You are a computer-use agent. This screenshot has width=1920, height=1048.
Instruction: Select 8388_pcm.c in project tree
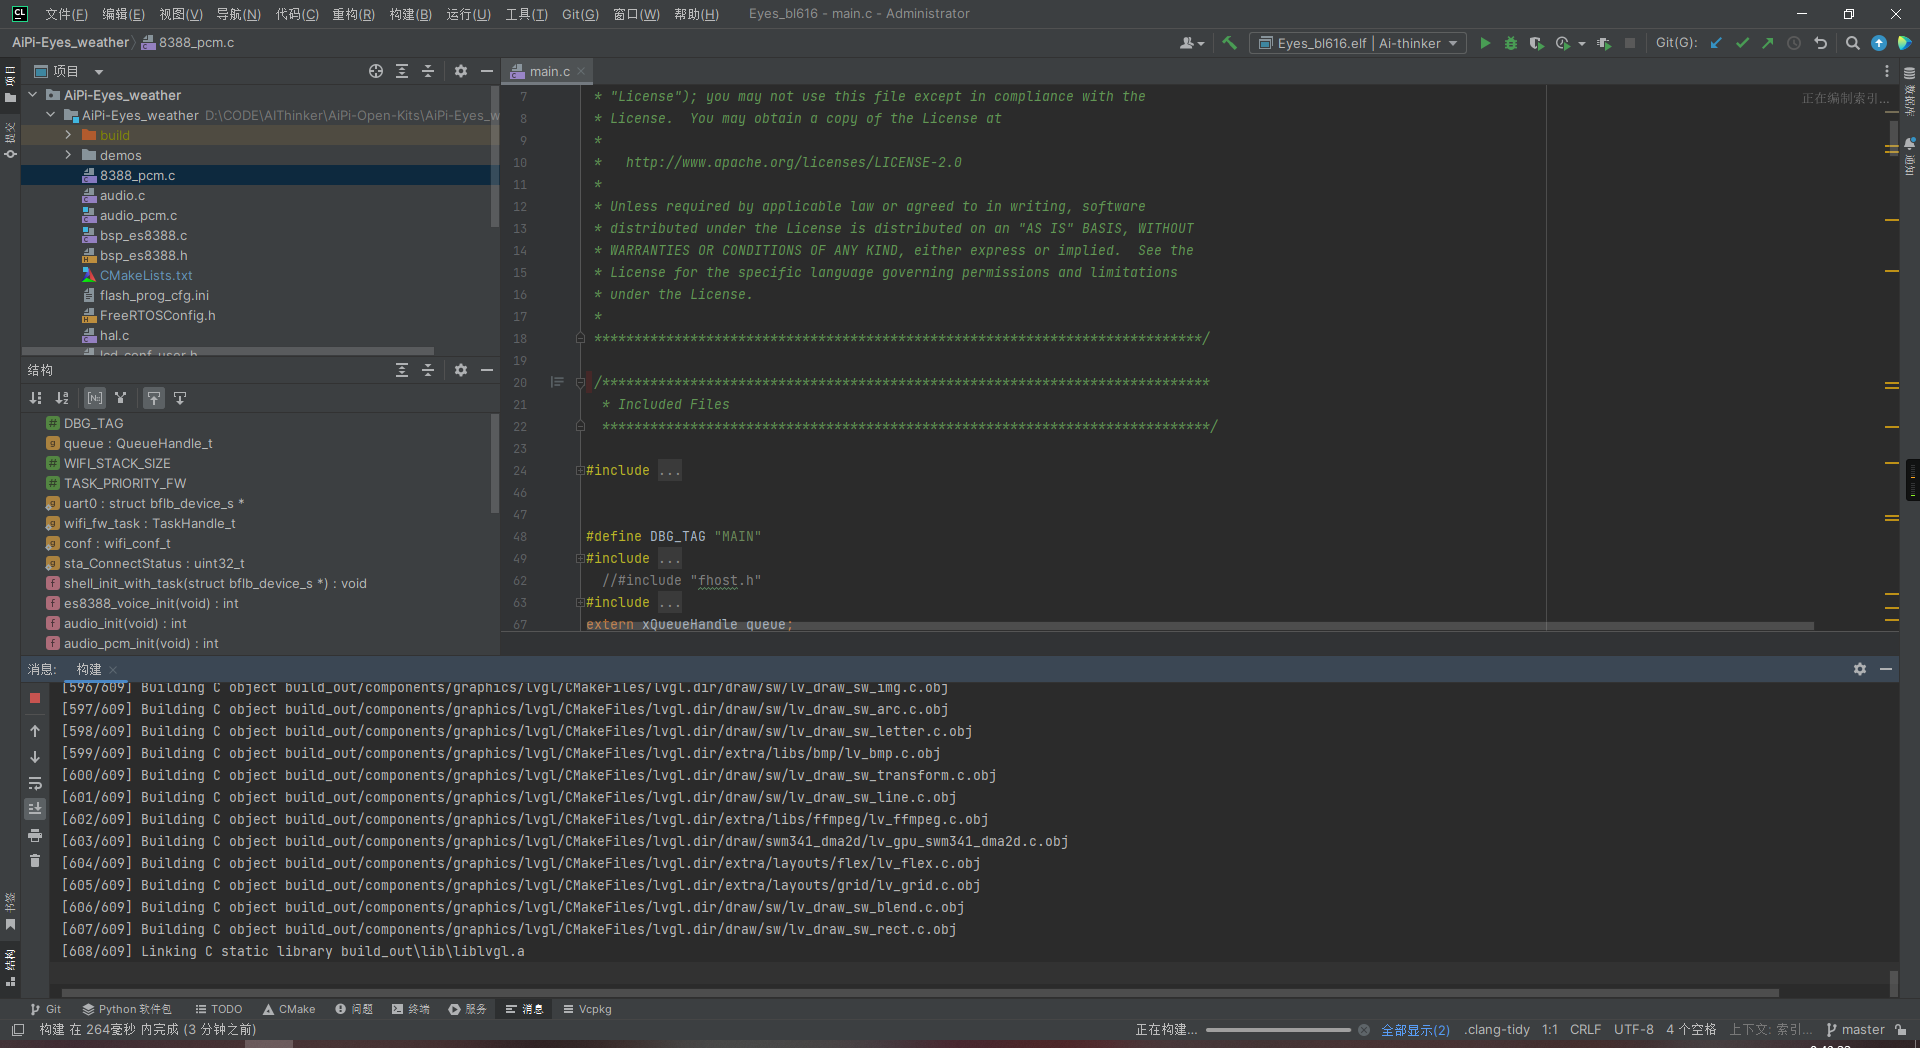tap(259, 175)
